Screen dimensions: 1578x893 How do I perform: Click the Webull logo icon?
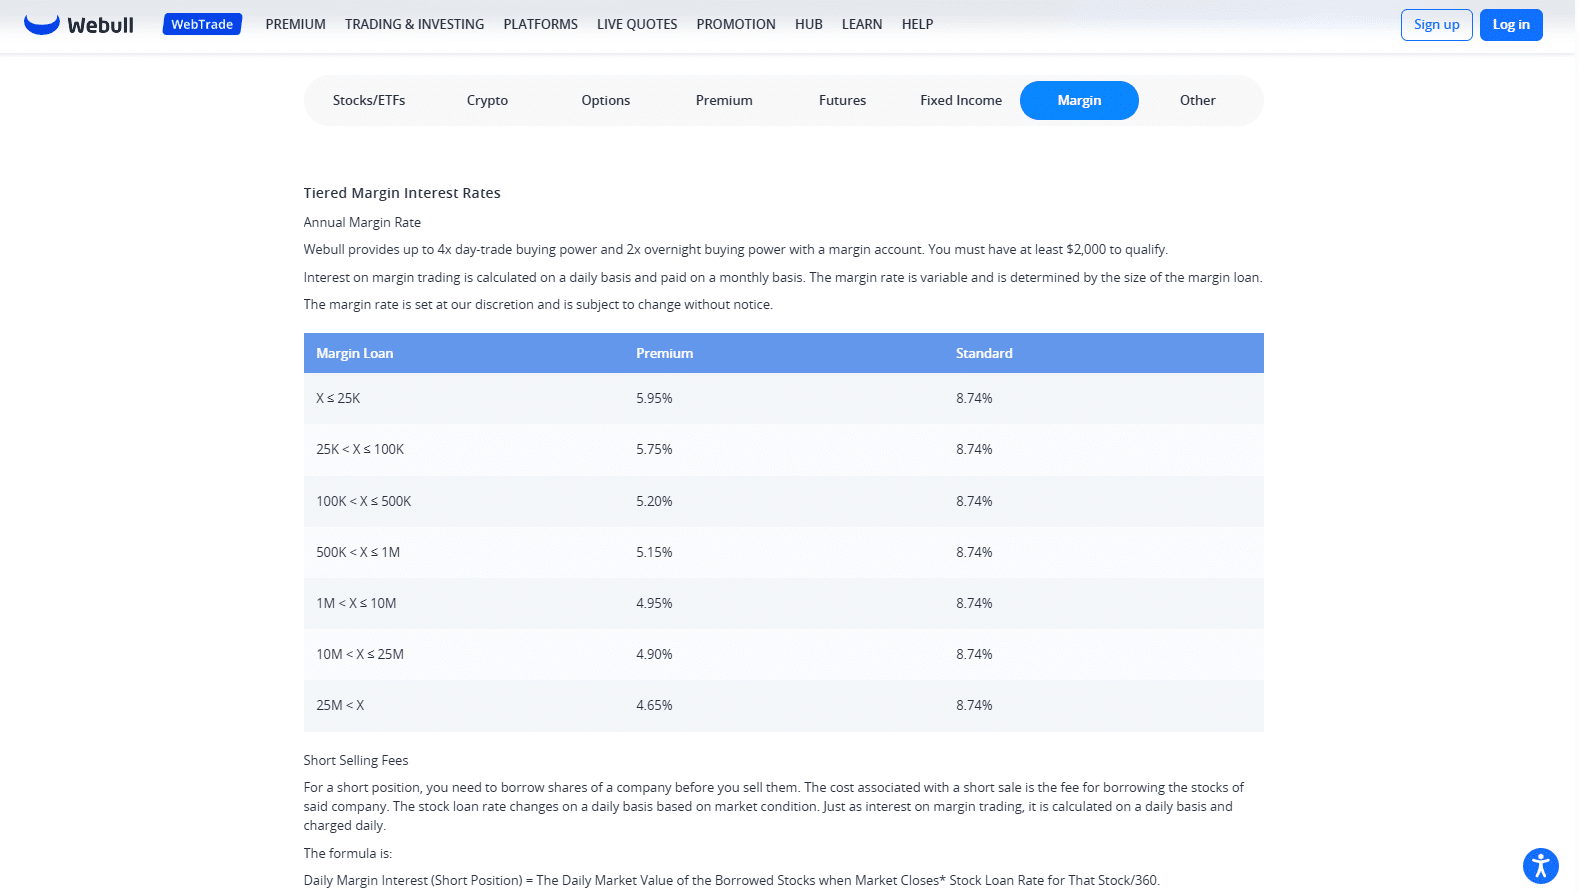(x=42, y=24)
